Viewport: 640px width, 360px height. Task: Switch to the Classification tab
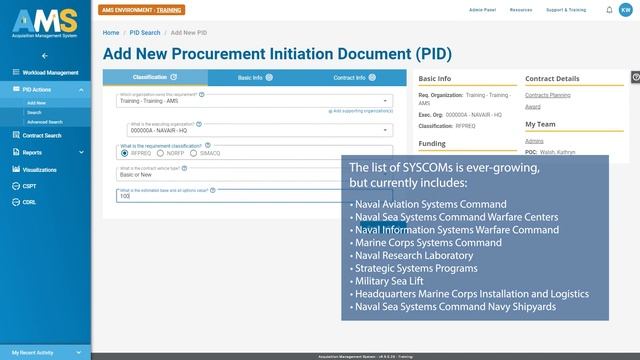point(155,77)
